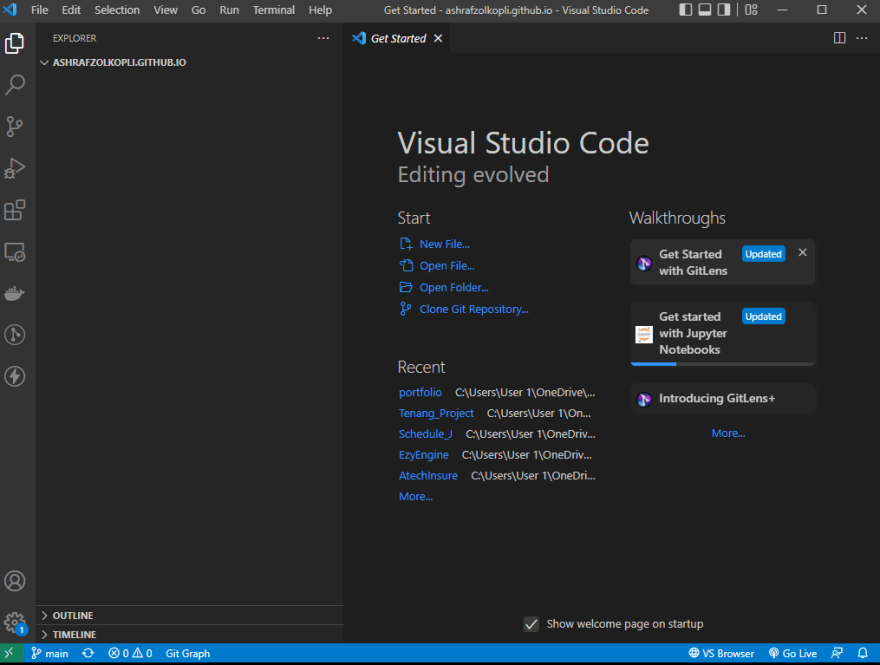
Task: Open editor More Actions ellipsis
Action: [x=861, y=38]
